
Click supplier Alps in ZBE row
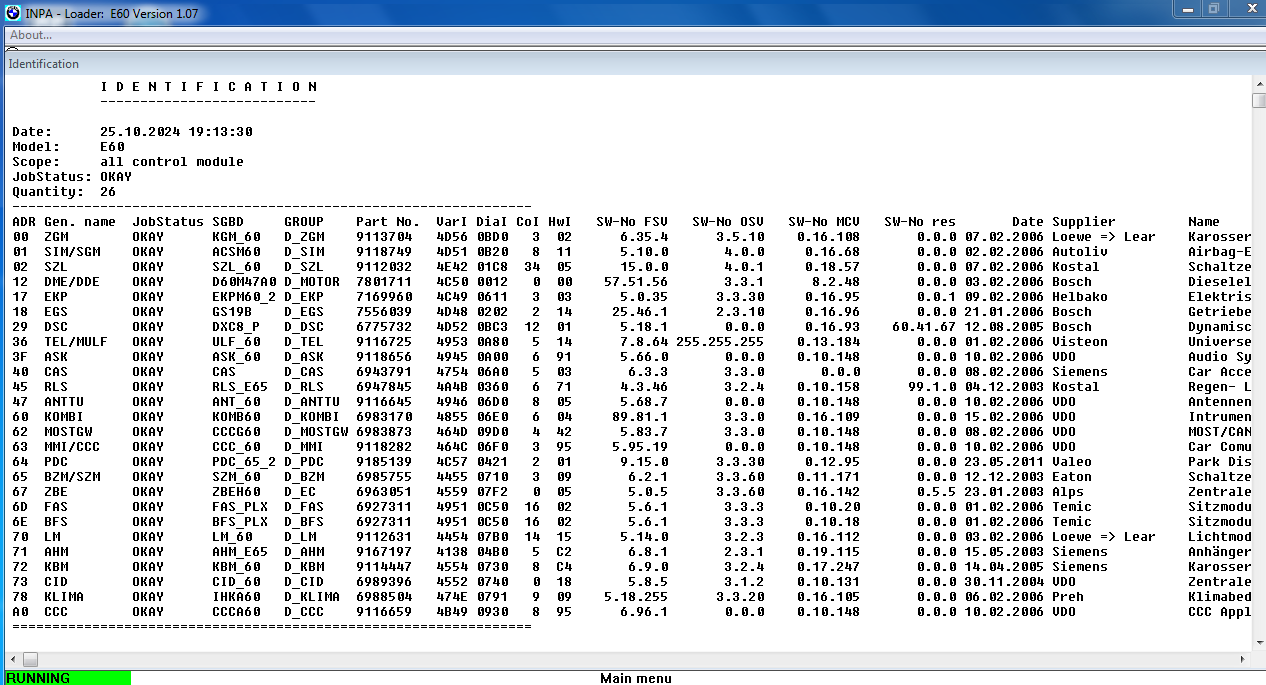1068,491
